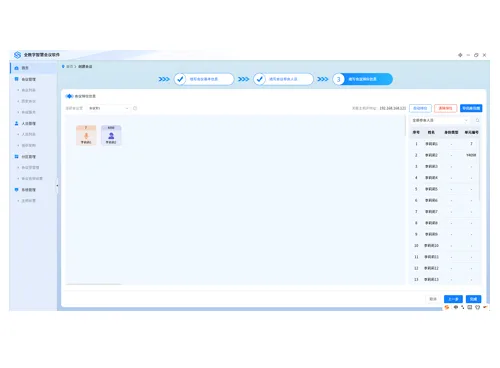This screenshot has height=368, width=500.
Task: Click the horizontal scrollbar under the seating canvas
Action: click(94, 284)
